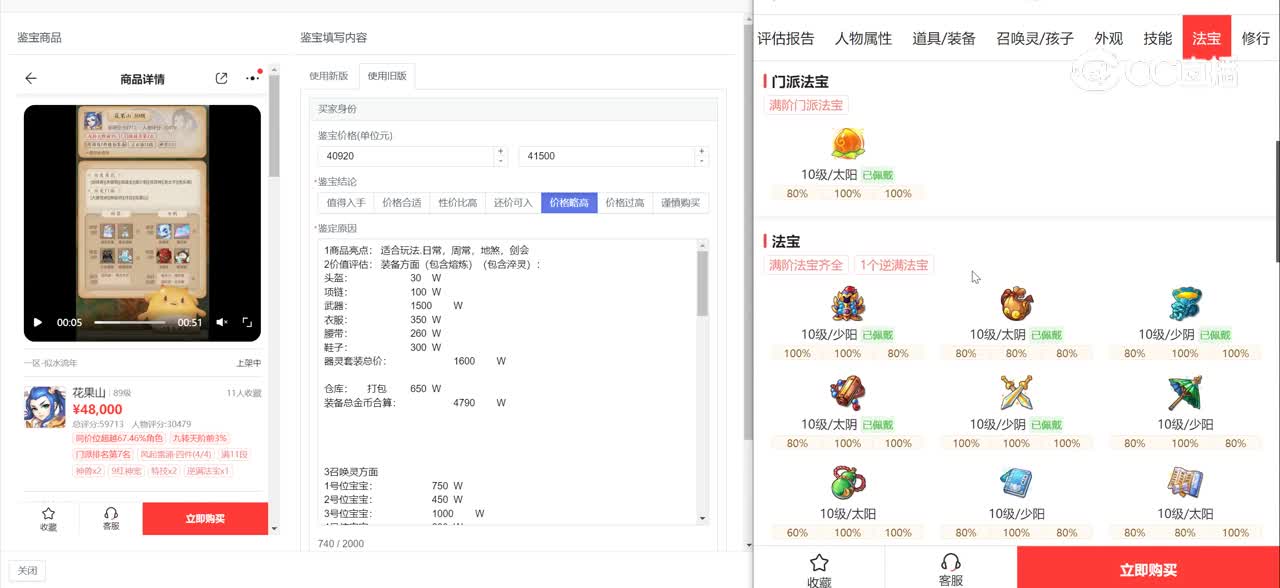The height and width of the screenshot is (588, 1280).
Task: Expand the product video to fullscreen
Action: click(247, 322)
